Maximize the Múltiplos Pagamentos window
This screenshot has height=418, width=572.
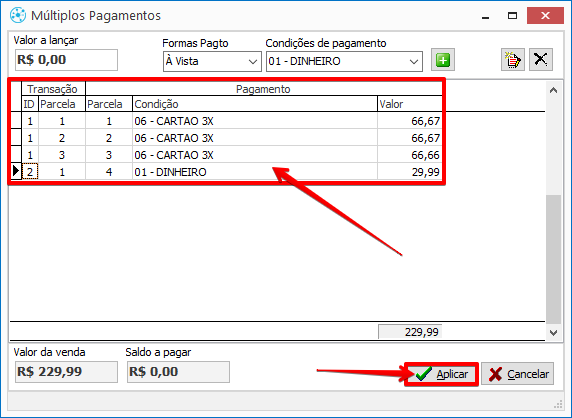coord(513,16)
